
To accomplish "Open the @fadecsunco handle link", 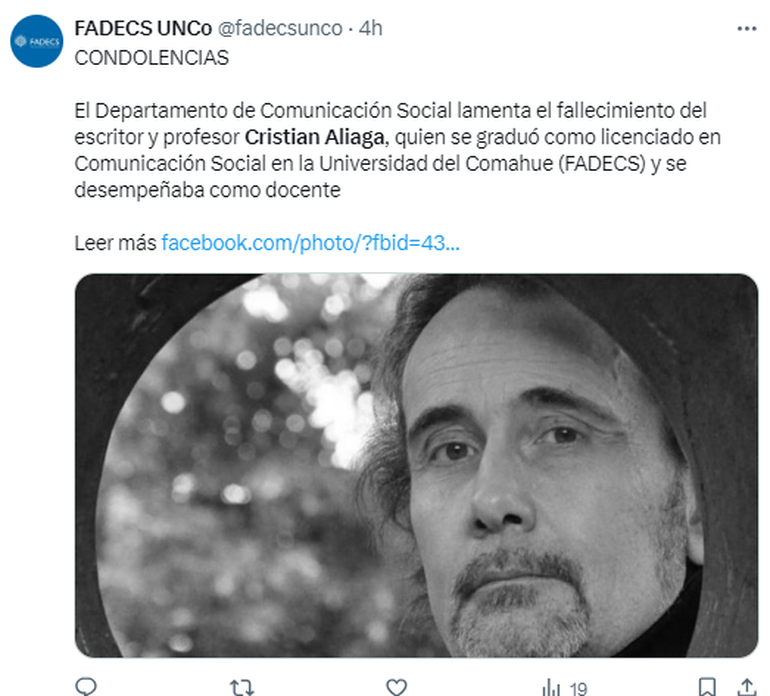I will click(x=279, y=28).
